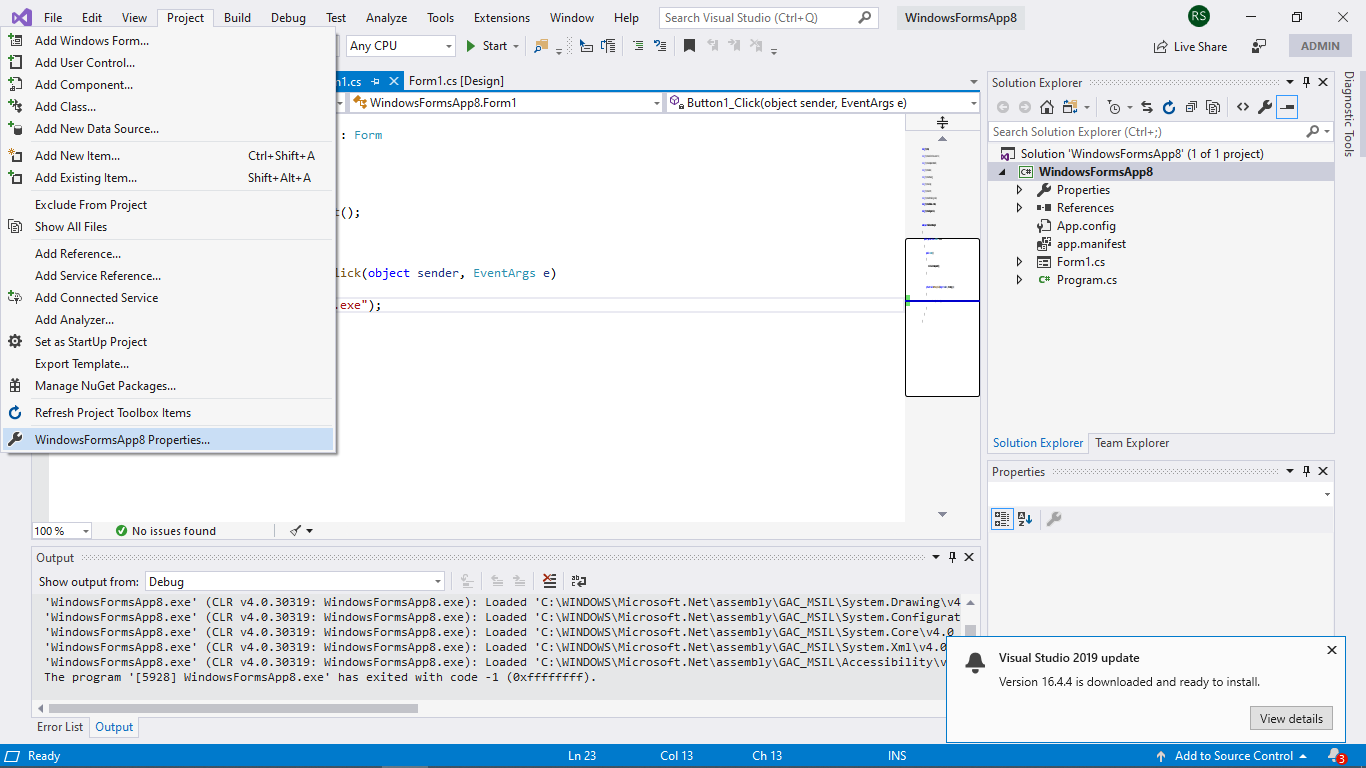The width and height of the screenshot is (1366, 768).
Task: Open the Build menu
Action: (x=237, y=17)
